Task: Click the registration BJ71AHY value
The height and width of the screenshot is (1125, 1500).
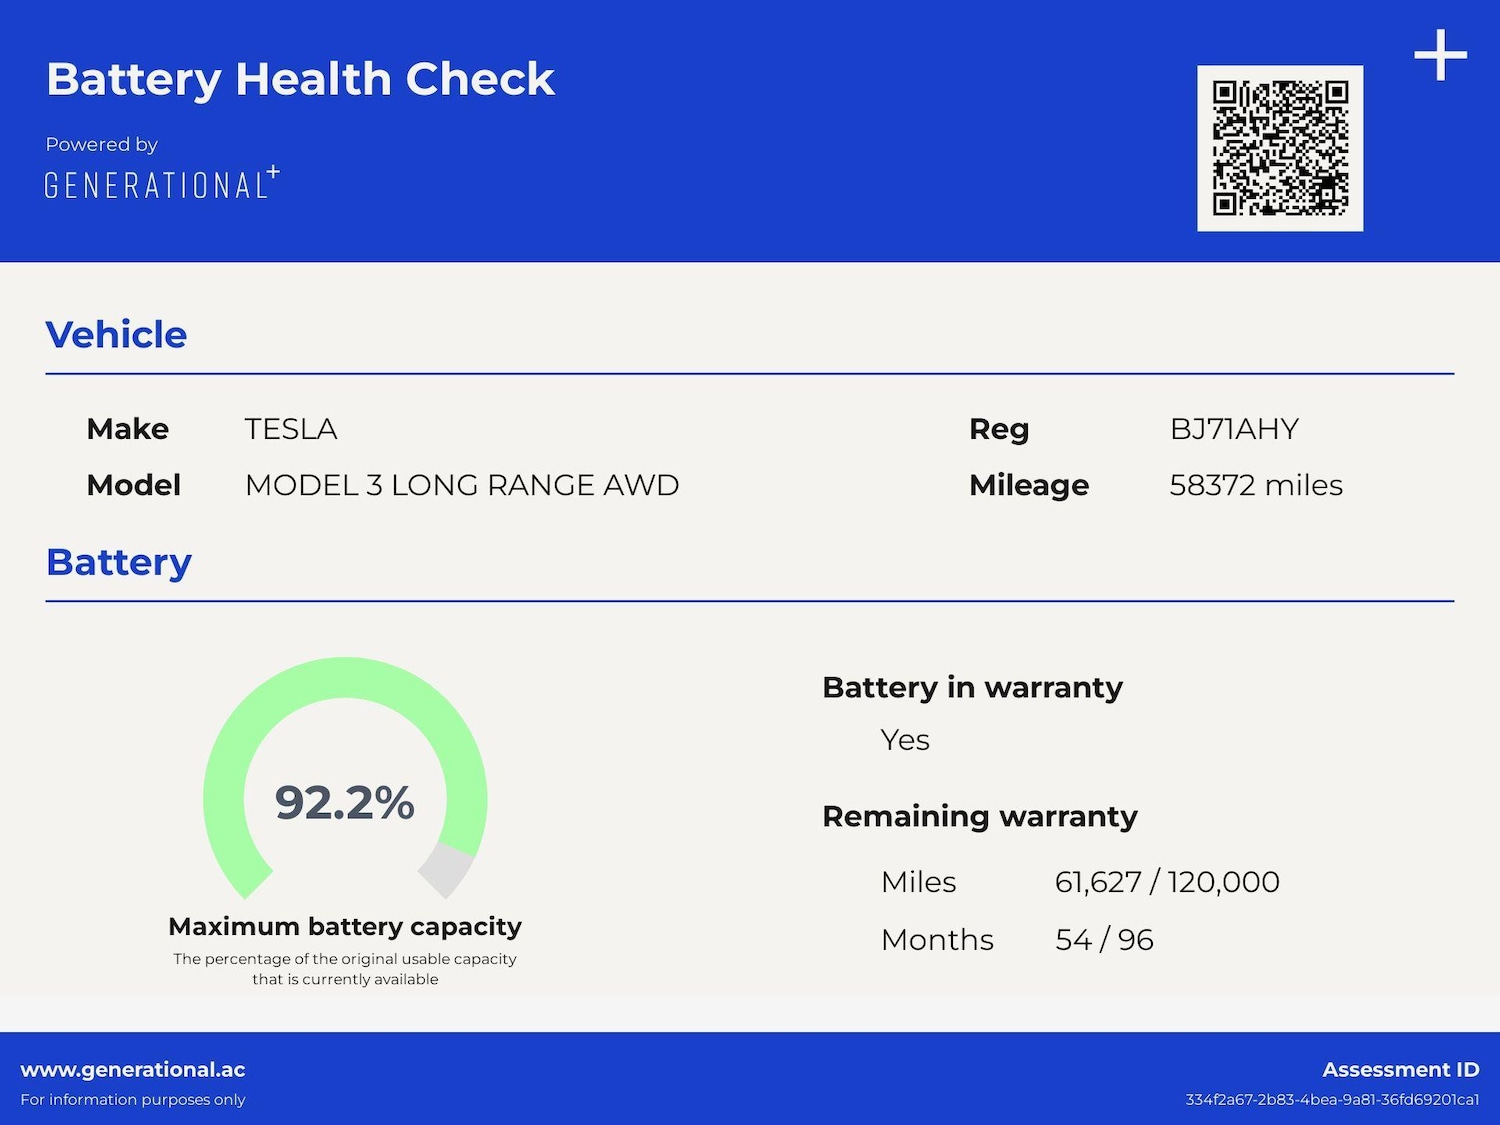Action: coord(1234,429)
